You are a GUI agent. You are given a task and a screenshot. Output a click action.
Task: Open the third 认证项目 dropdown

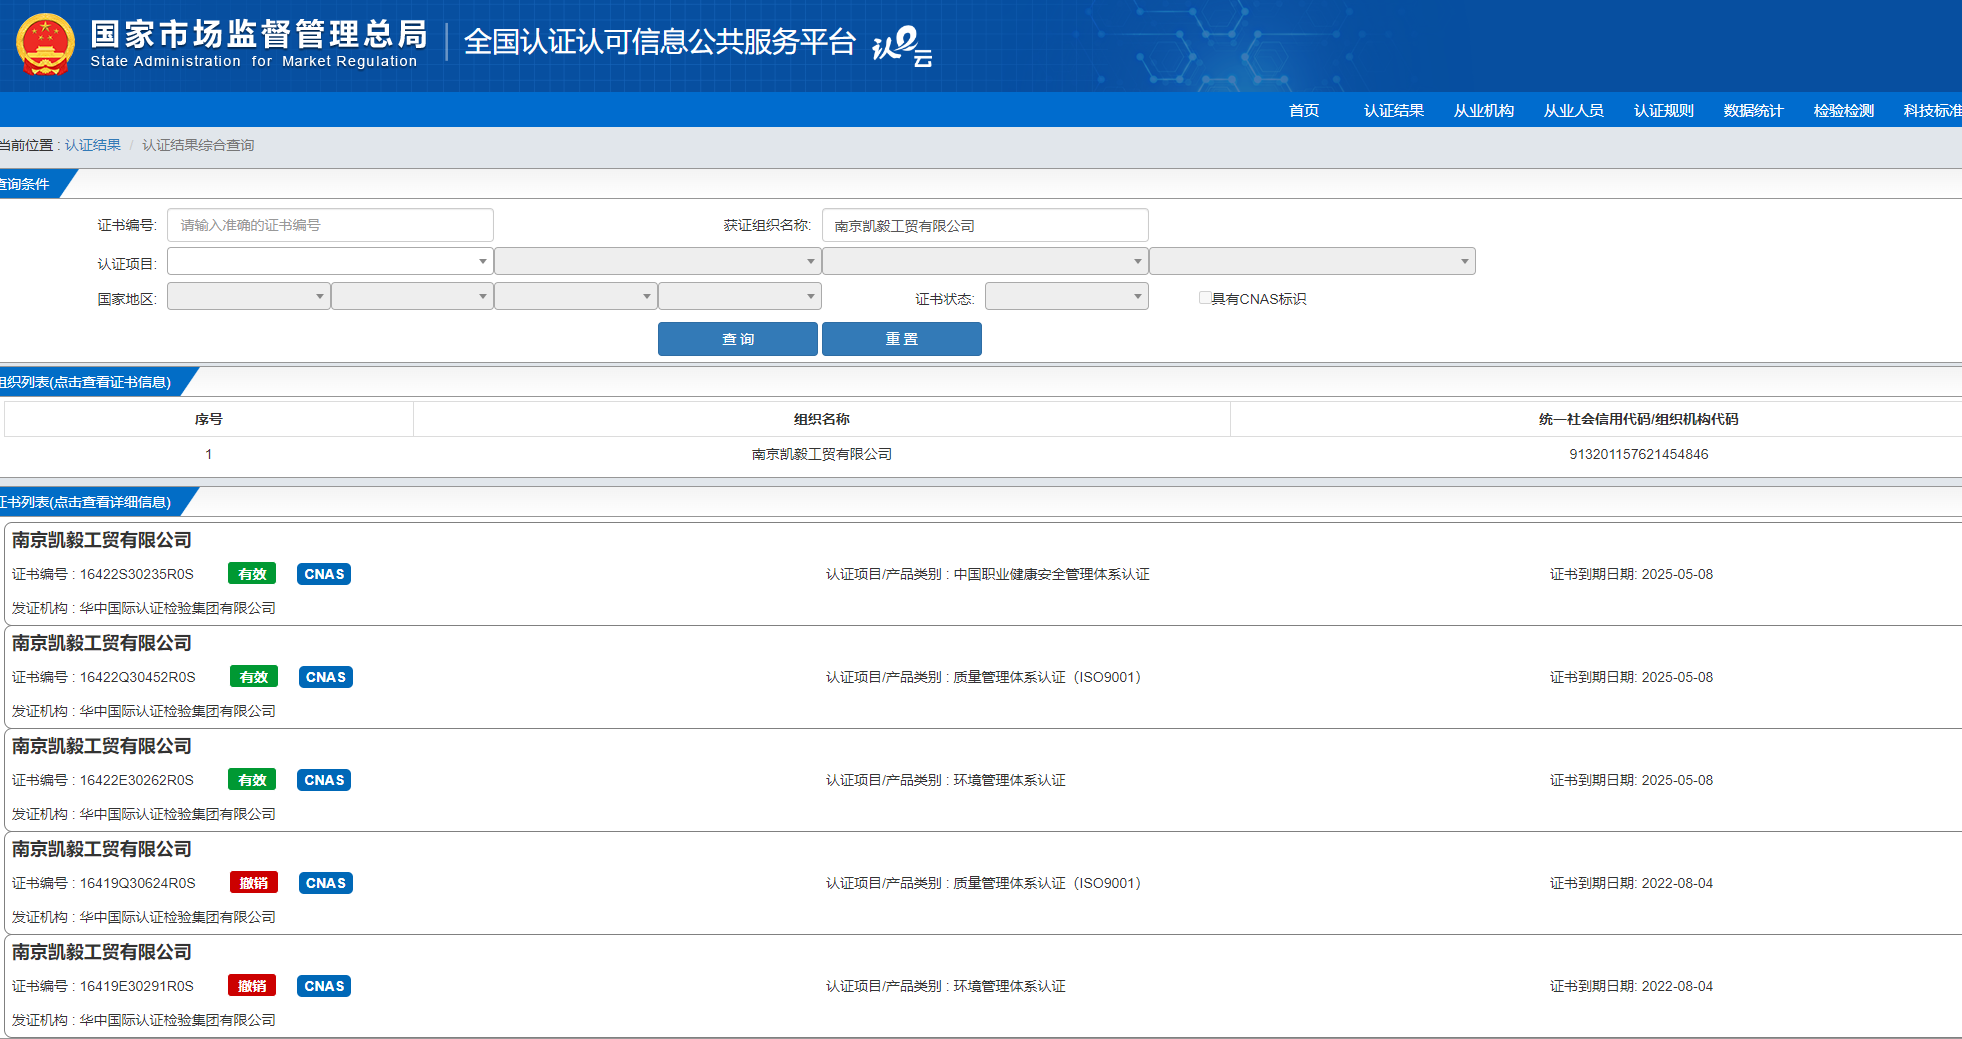point(985,261)
